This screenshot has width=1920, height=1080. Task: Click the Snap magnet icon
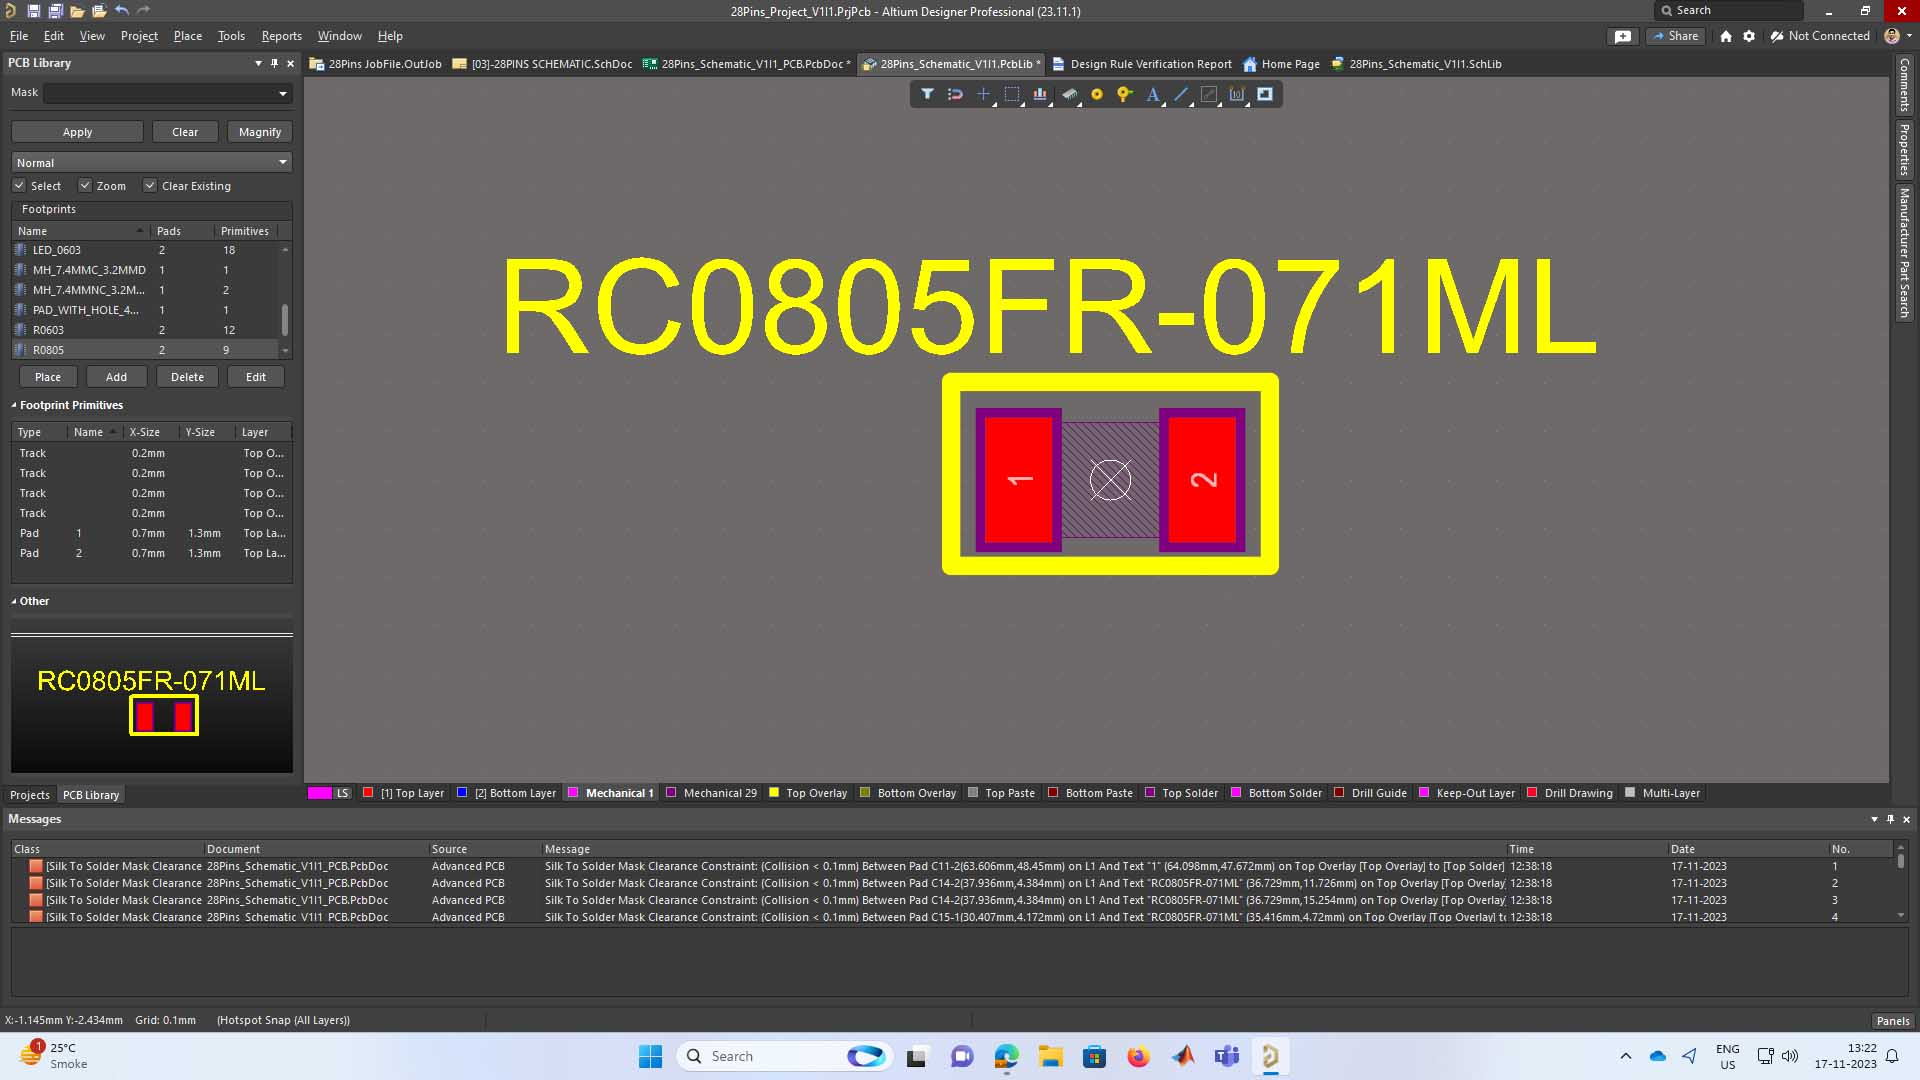point(955,94)
